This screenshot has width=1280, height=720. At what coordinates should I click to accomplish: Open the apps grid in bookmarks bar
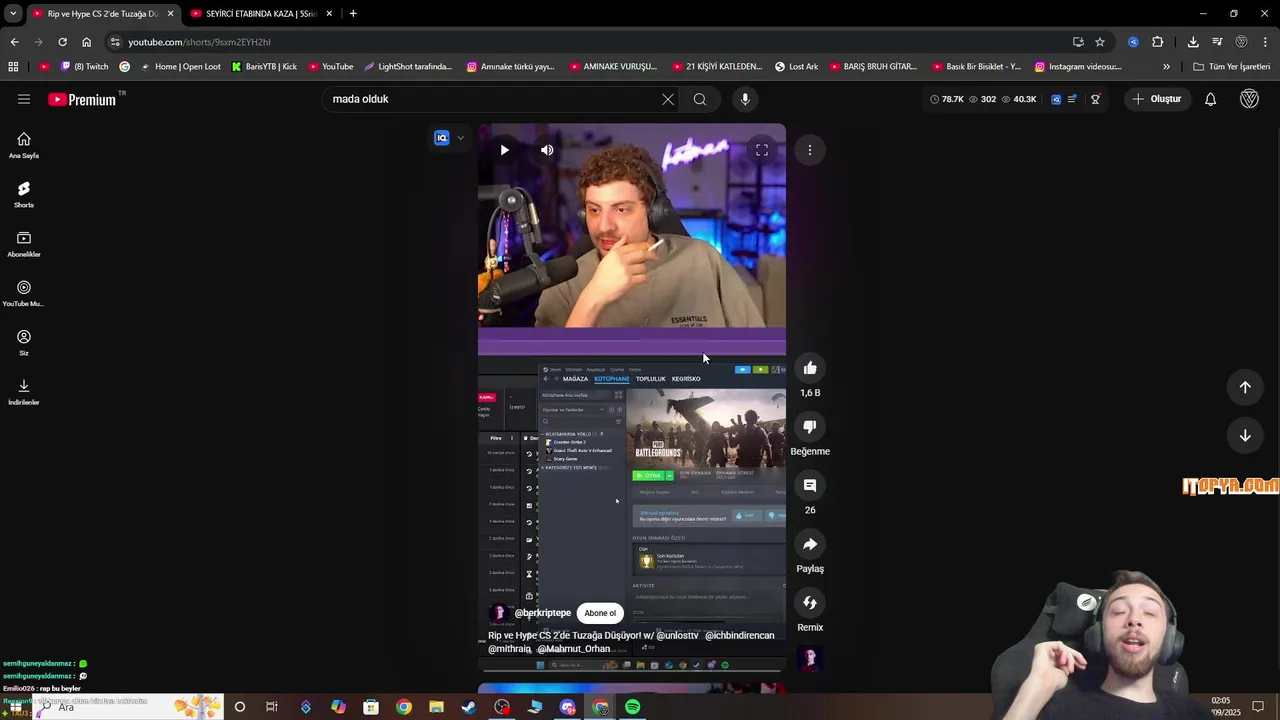pyautogui.click(x=13, y=67)
